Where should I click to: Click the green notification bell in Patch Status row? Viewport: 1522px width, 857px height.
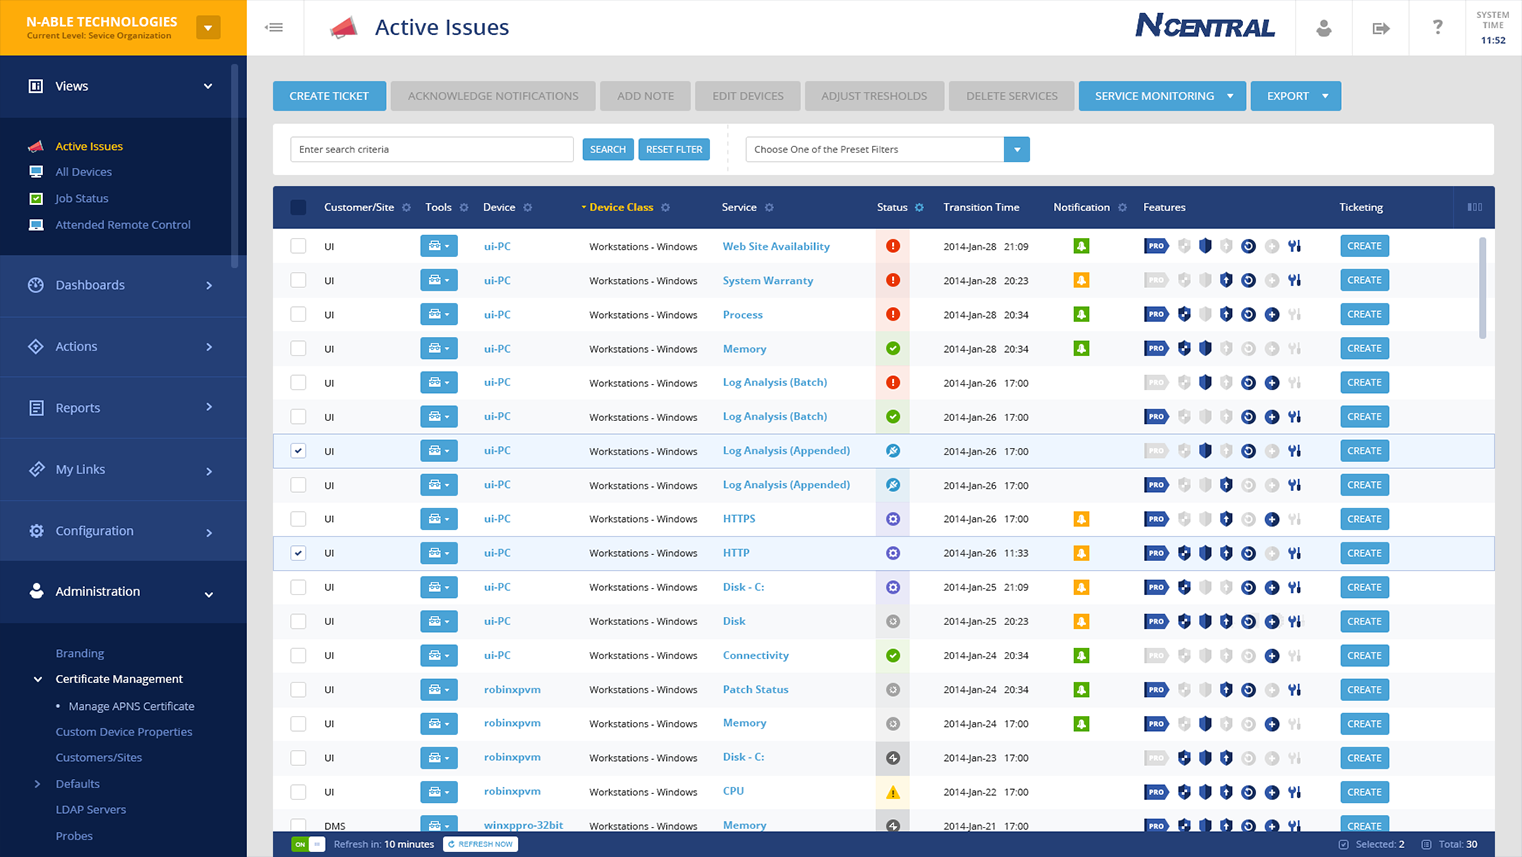point(1081,690)
